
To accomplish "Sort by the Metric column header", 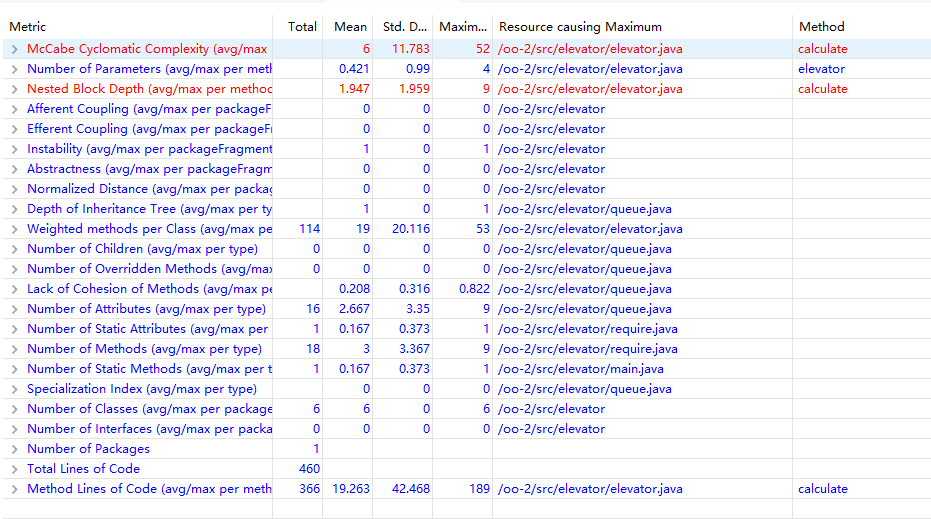I will [x=138, y=27].
